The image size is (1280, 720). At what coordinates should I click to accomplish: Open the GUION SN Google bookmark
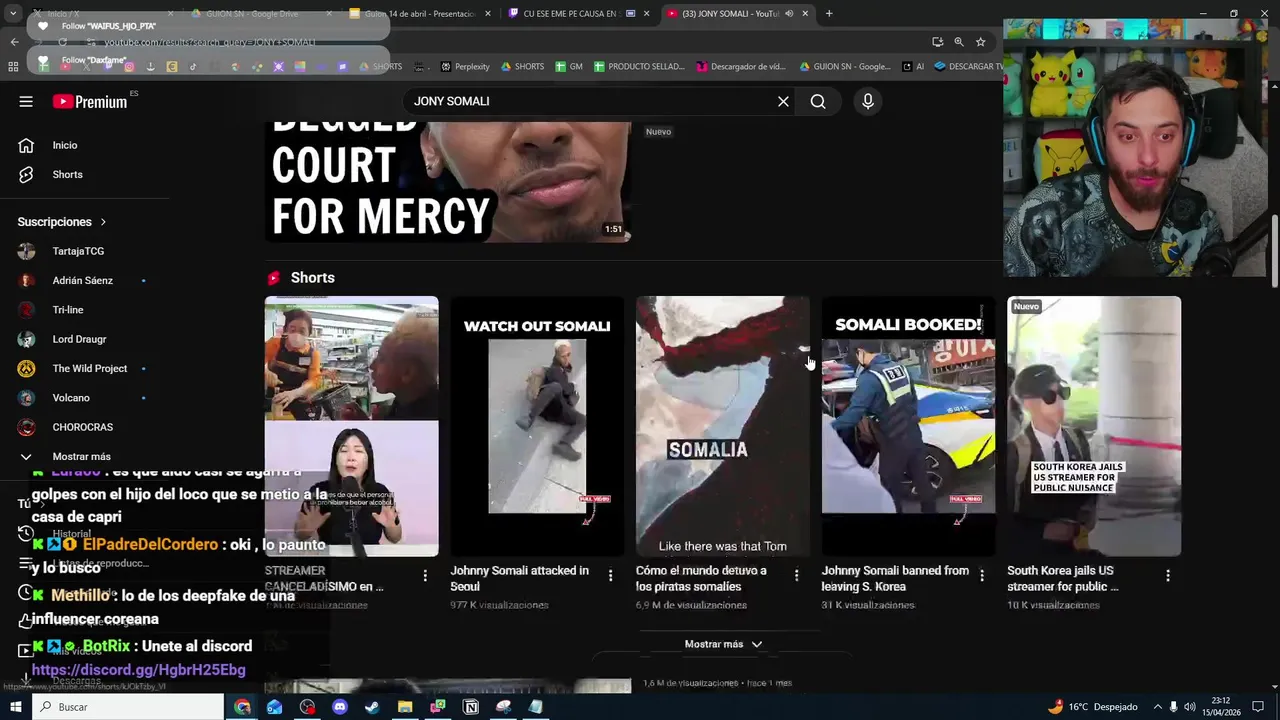point(845,67)
